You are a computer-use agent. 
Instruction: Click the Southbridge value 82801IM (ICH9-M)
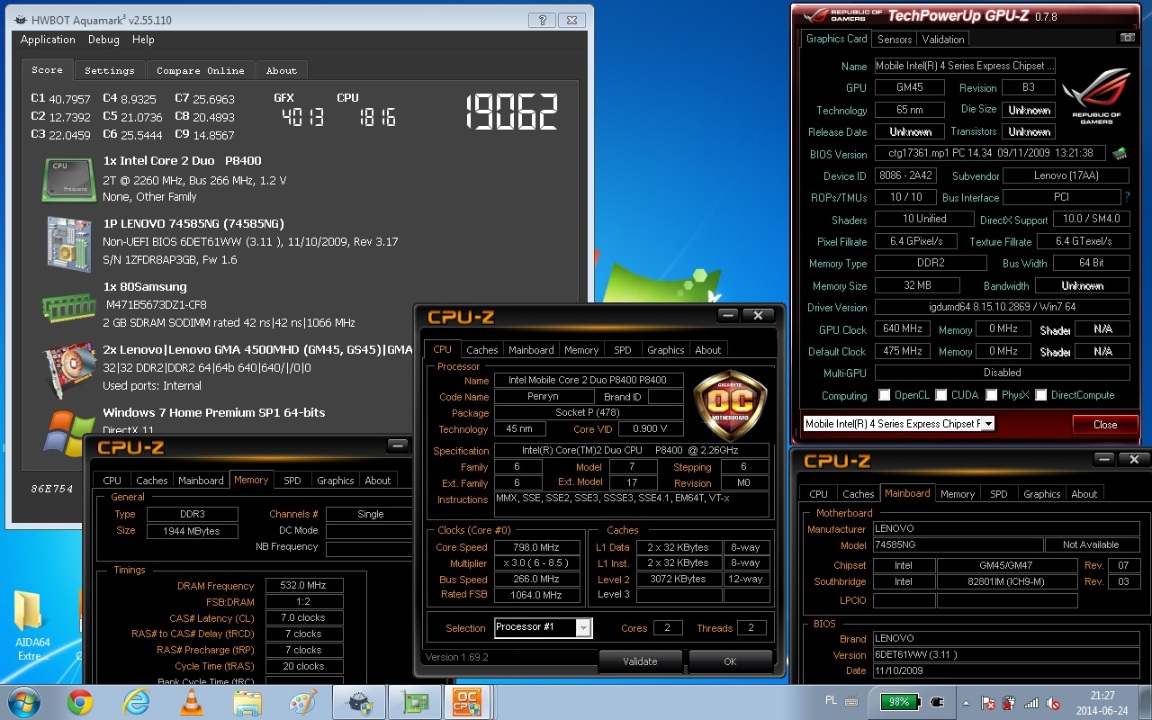click(x=1007, y=581)
